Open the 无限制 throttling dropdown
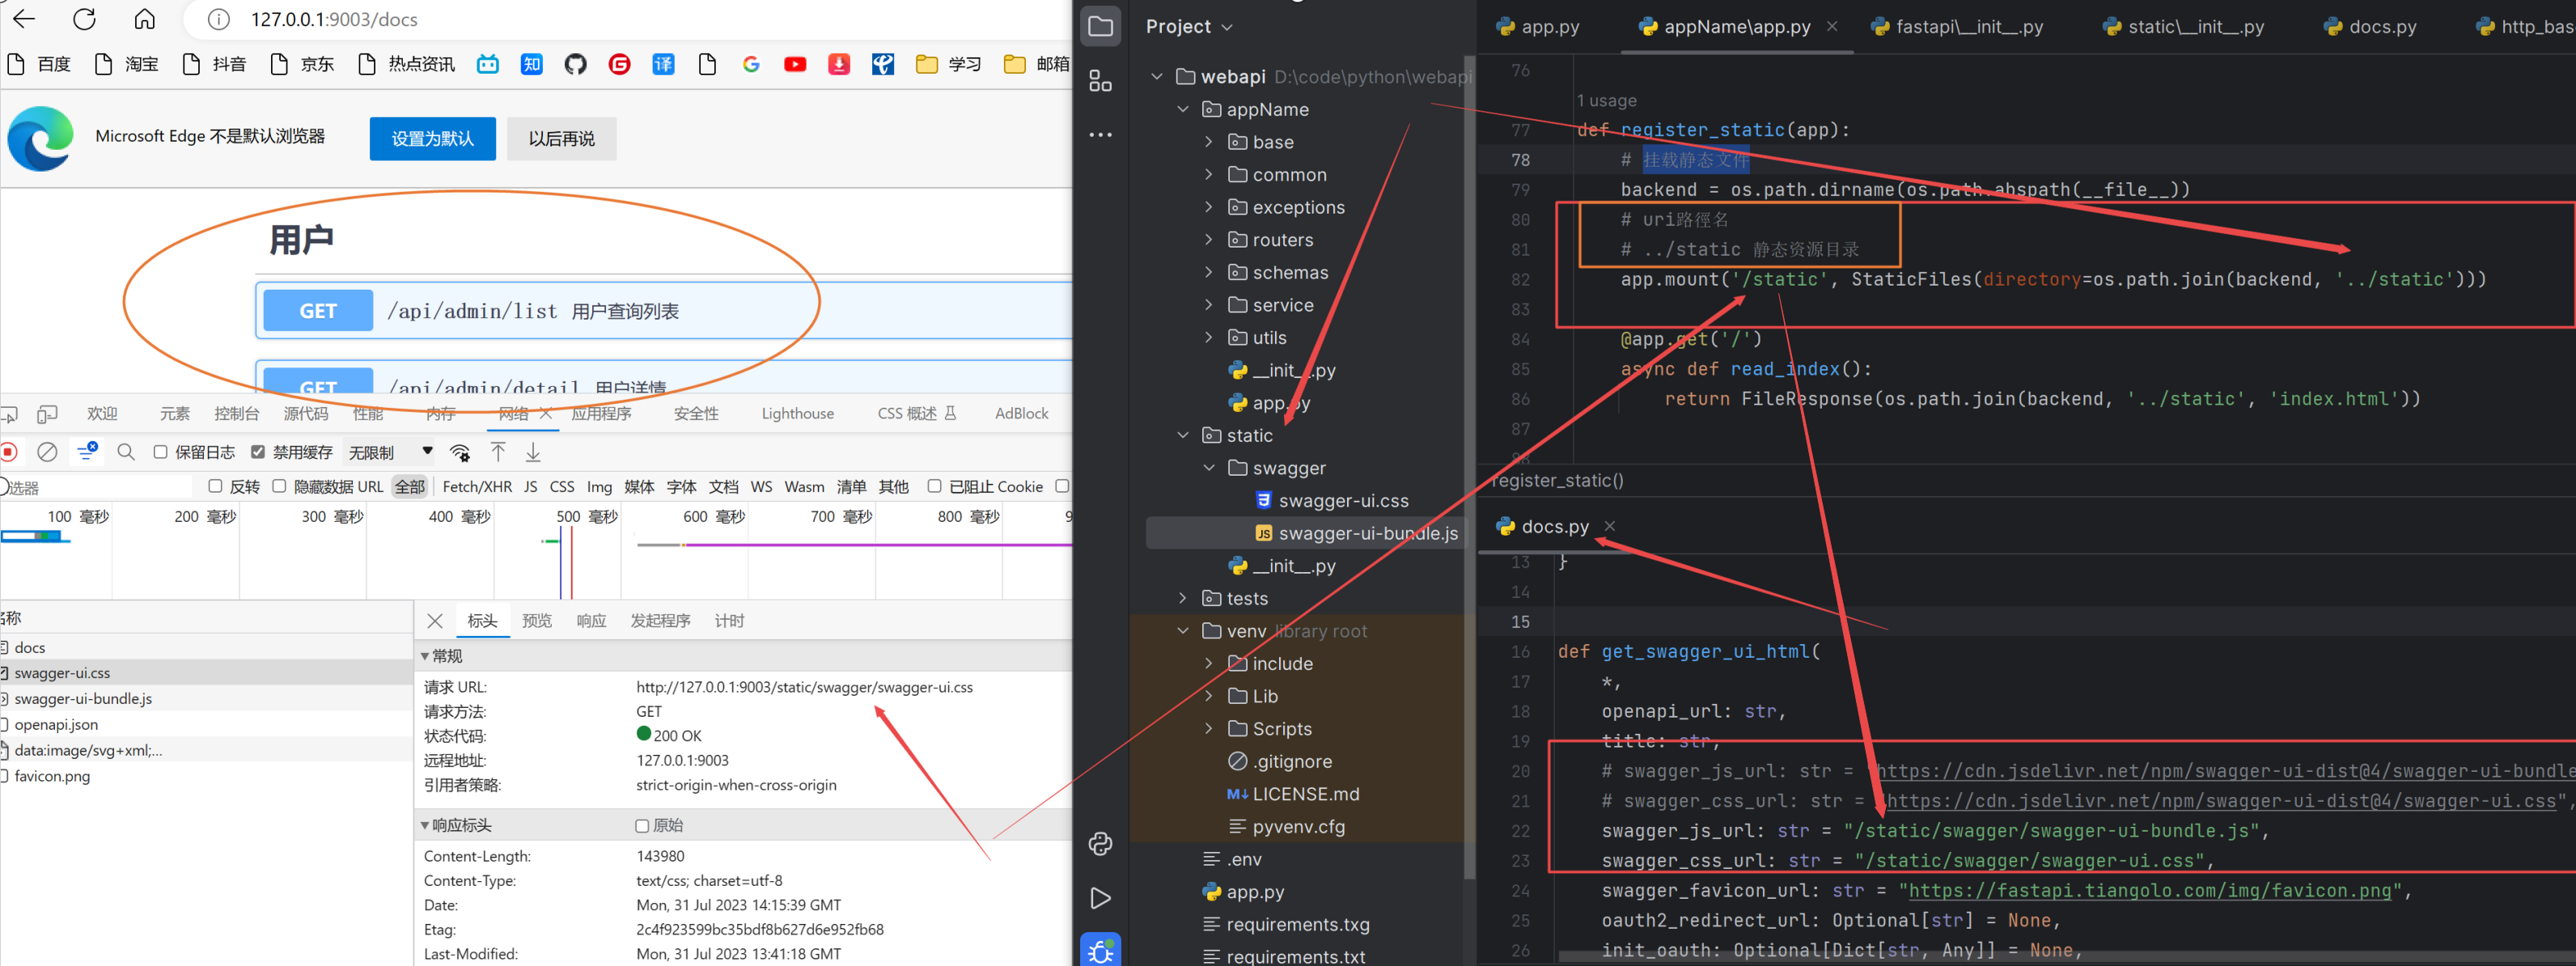The width and height of the screenshot is (2576, 966). (x=390, y=452)
